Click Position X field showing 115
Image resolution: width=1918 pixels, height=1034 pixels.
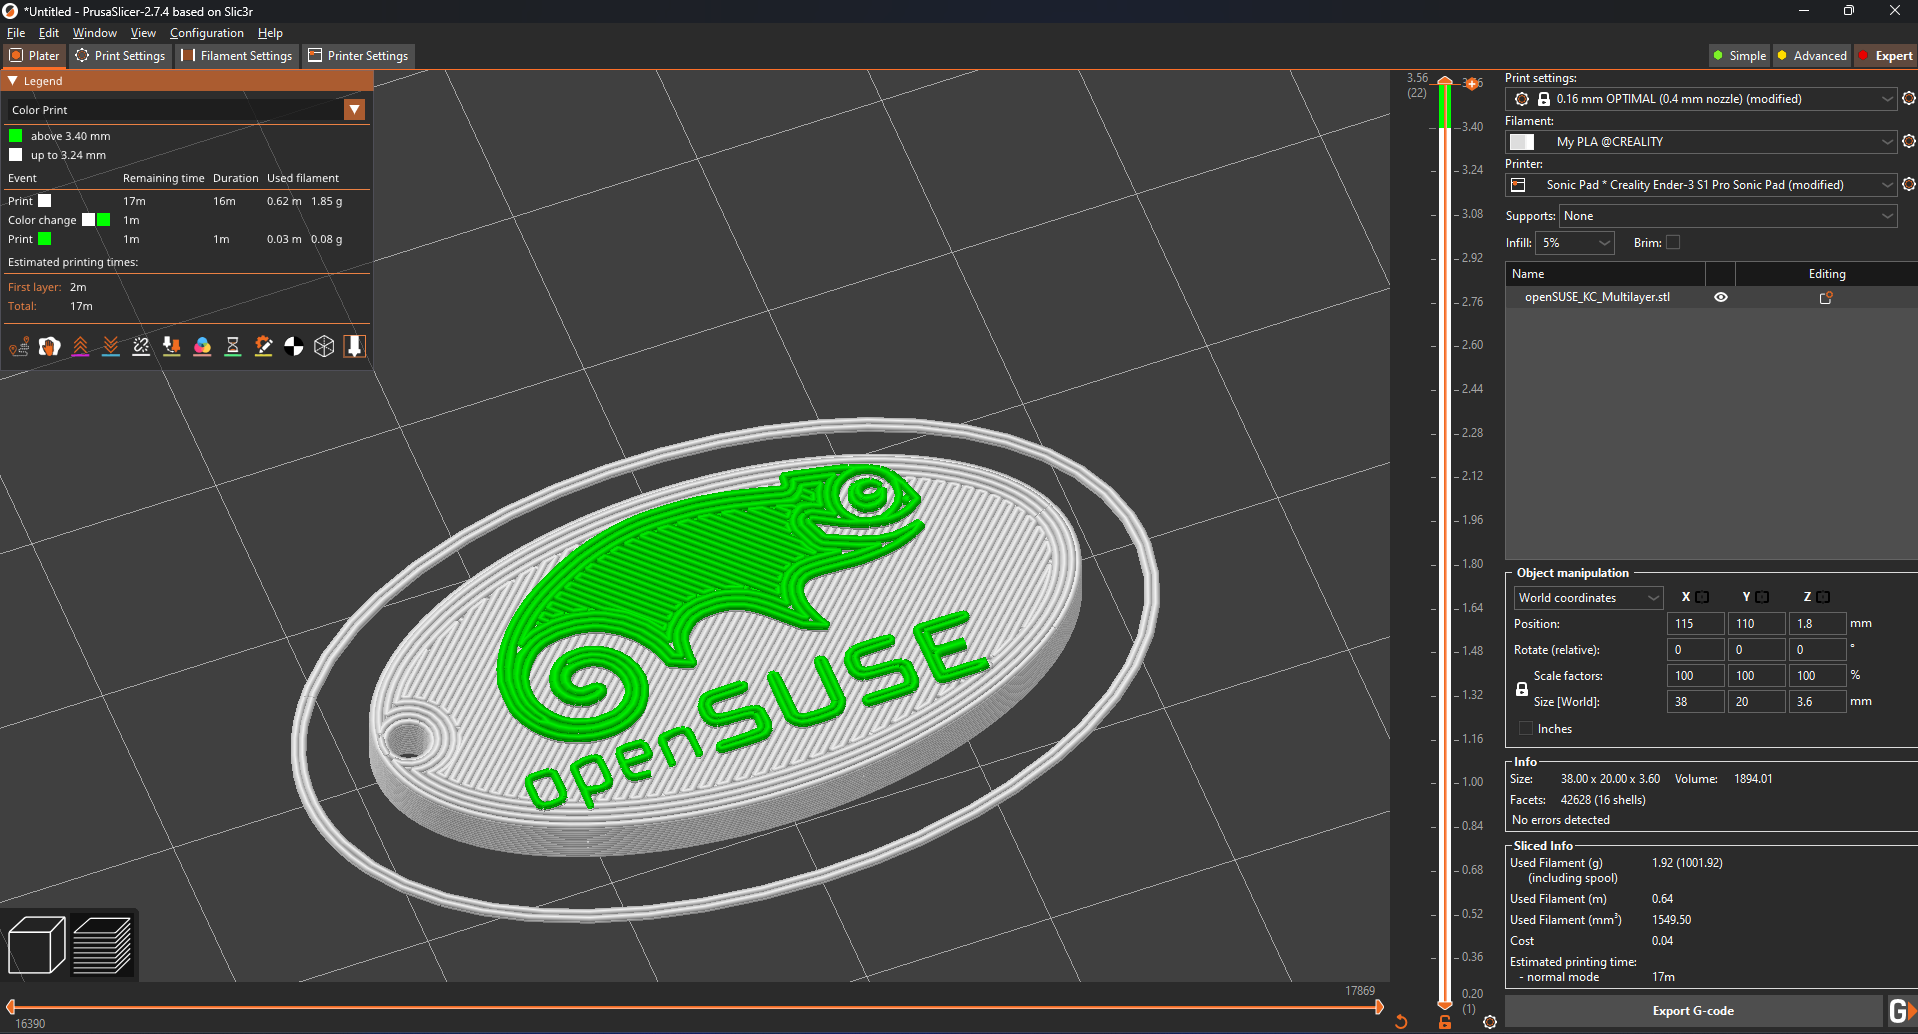pyautogui.click(x=1696, y=624)
